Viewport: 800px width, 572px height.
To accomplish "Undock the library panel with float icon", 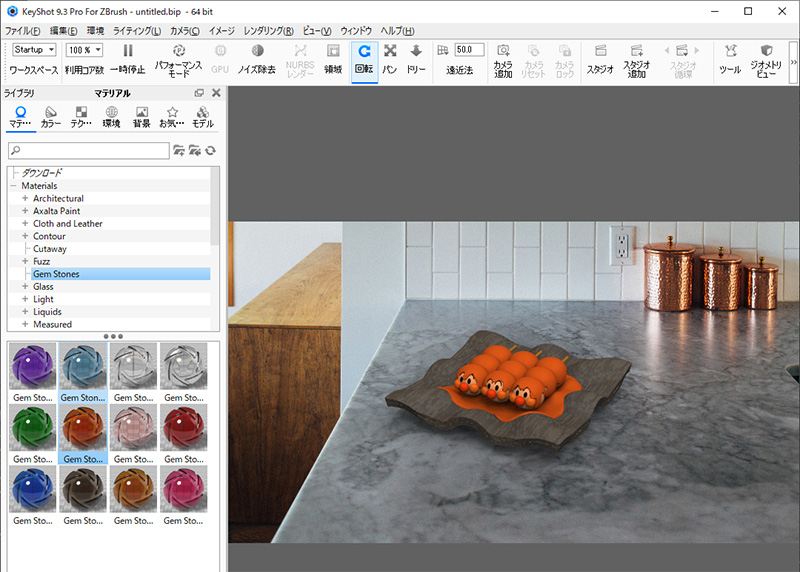I will point(199,93).
